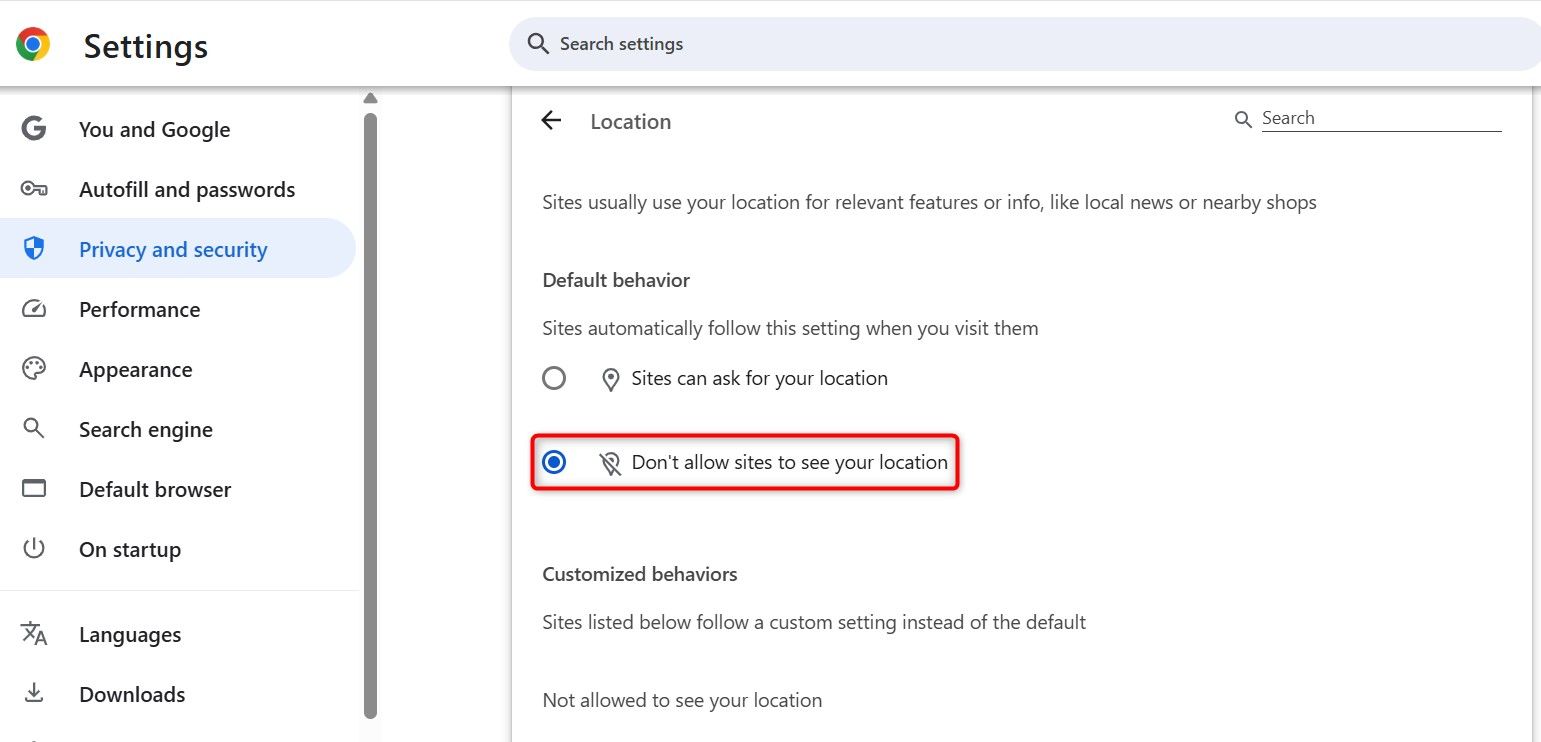Click the Chrome logo icon
Screen dimensions: 1541x742
click(x=33, y=45)
